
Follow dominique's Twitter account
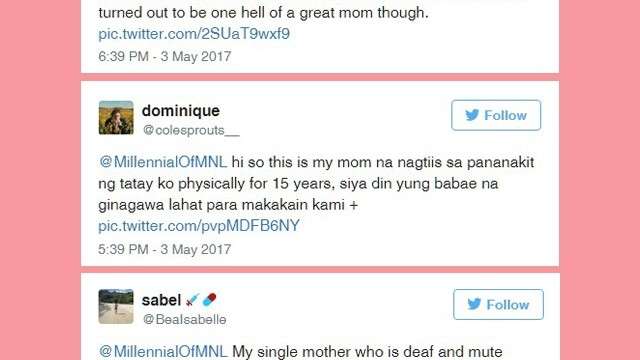click(x=496, y=115)
